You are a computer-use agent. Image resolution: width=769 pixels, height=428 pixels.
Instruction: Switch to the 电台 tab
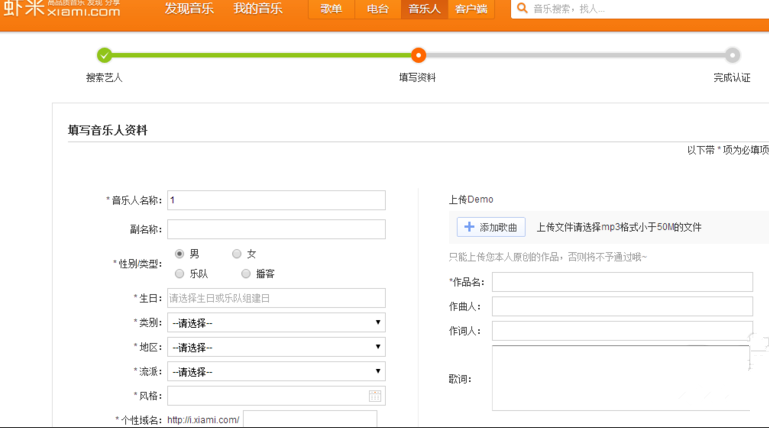coord(378,9)
